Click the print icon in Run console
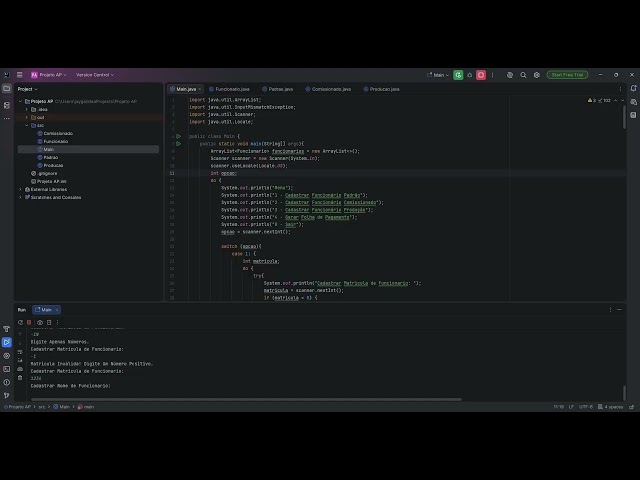This screenshot has width=640, height=480. point(20,369)
